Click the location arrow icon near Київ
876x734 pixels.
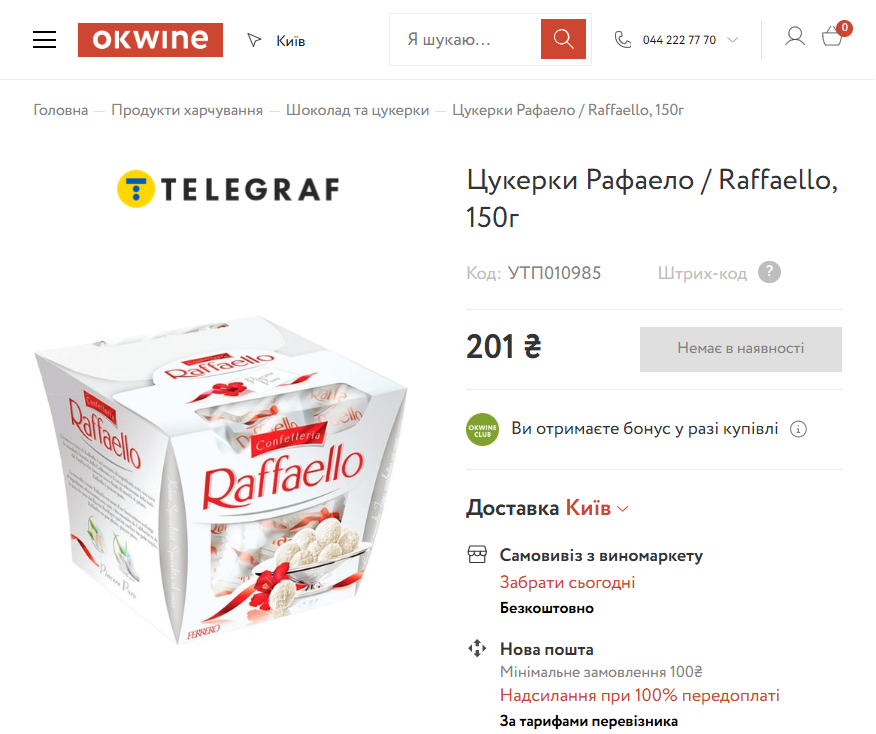click(254, 40)
